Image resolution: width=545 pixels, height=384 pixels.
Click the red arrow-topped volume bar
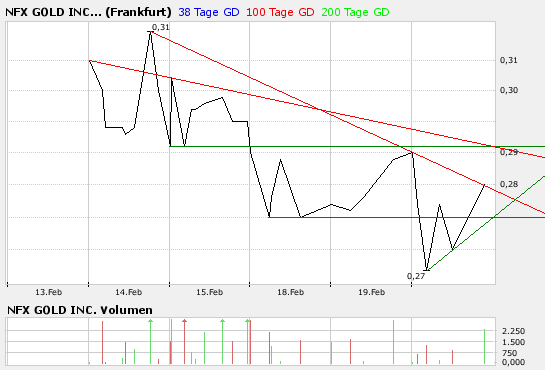pos(185,342)
